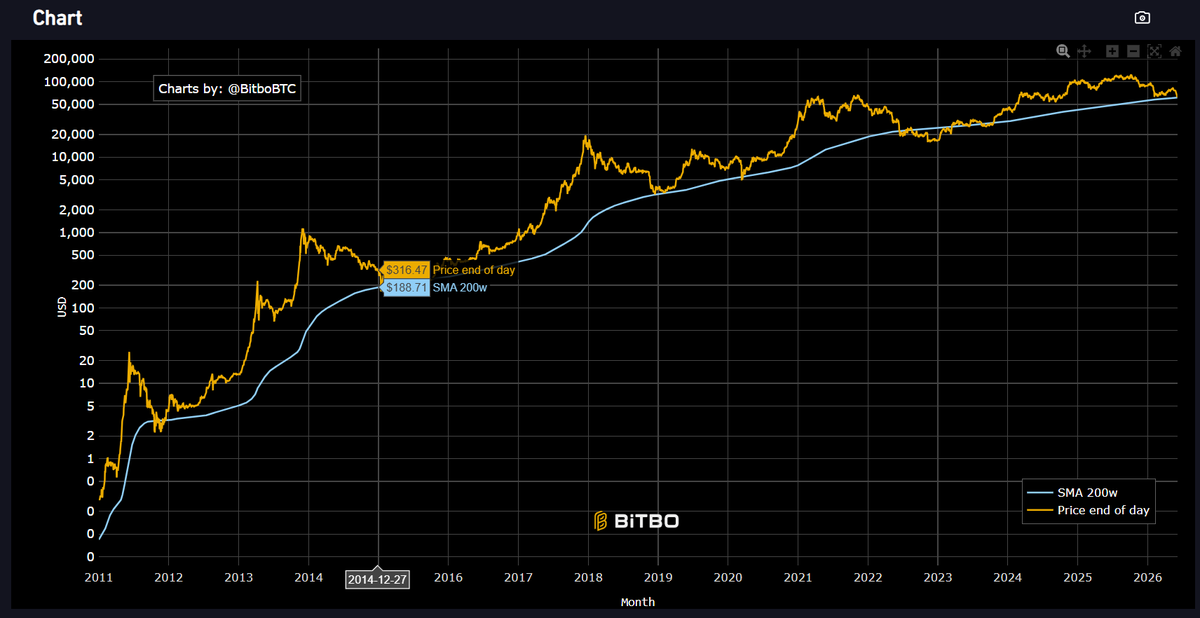Click the $188.71 SMA hover label
This screenshot has width=1200, height=618.
[406, 287]
